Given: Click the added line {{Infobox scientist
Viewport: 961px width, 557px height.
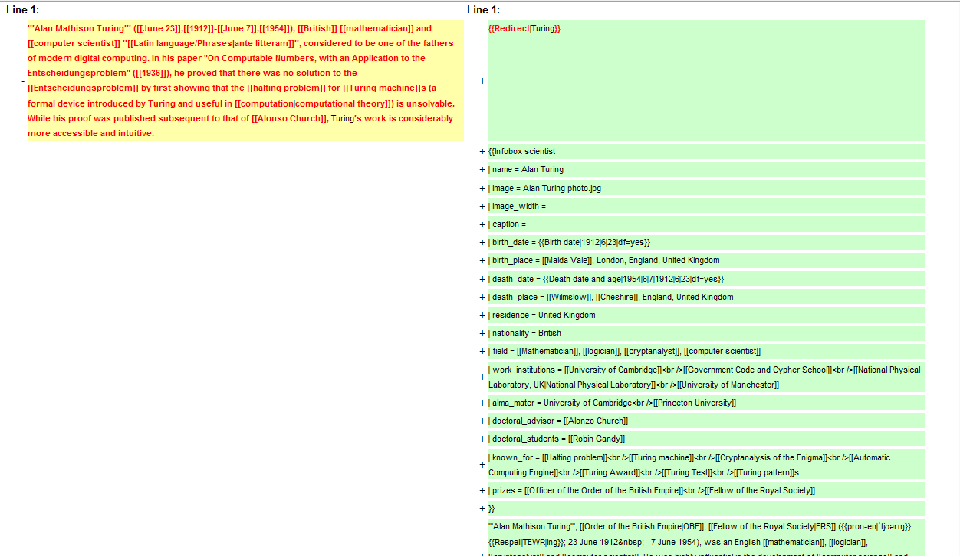Looking at the screenshot, I should [706, 151].
